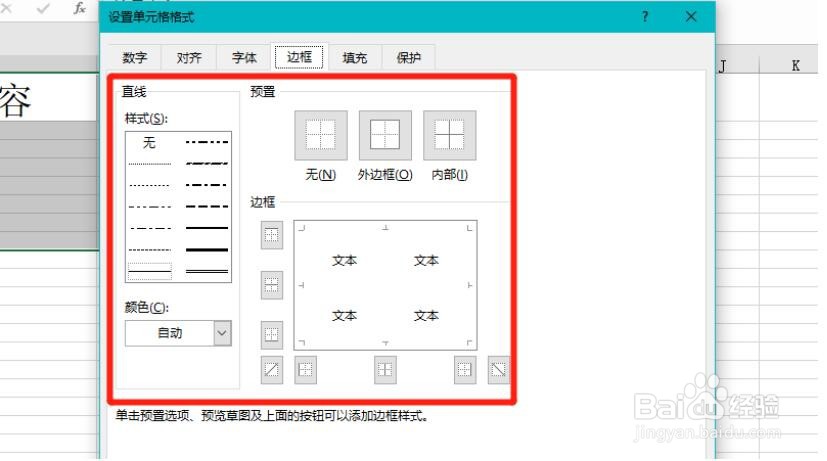Select the 无 line style
Viewport: 827px width, 461px height.
[150, 142]
